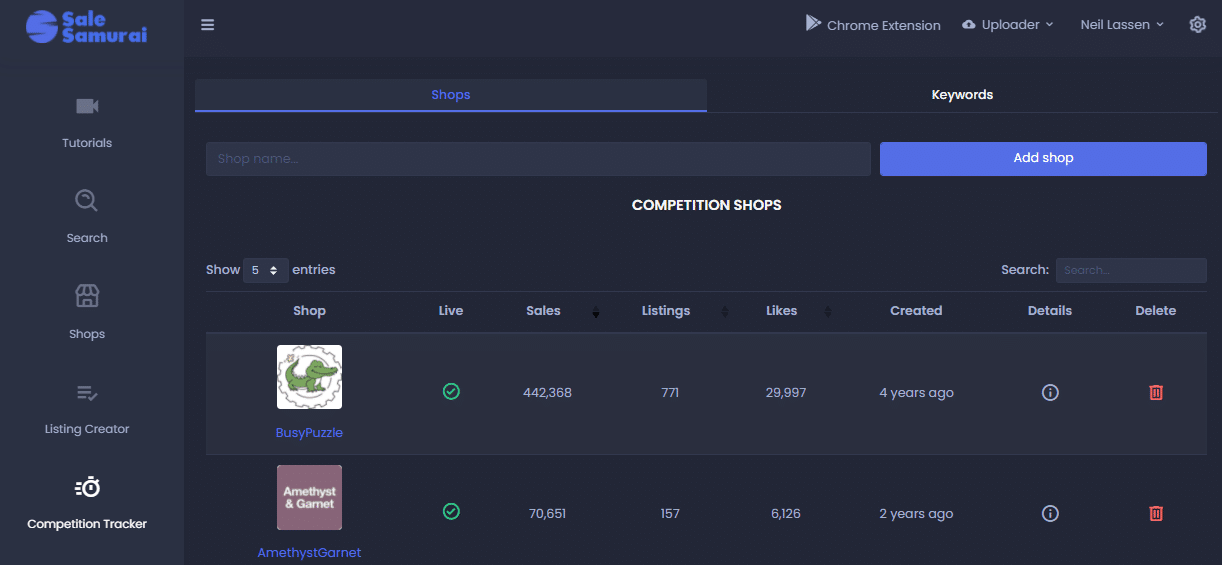
Task: Click the 6,126 likes value
Action: [x=786, y=514]
